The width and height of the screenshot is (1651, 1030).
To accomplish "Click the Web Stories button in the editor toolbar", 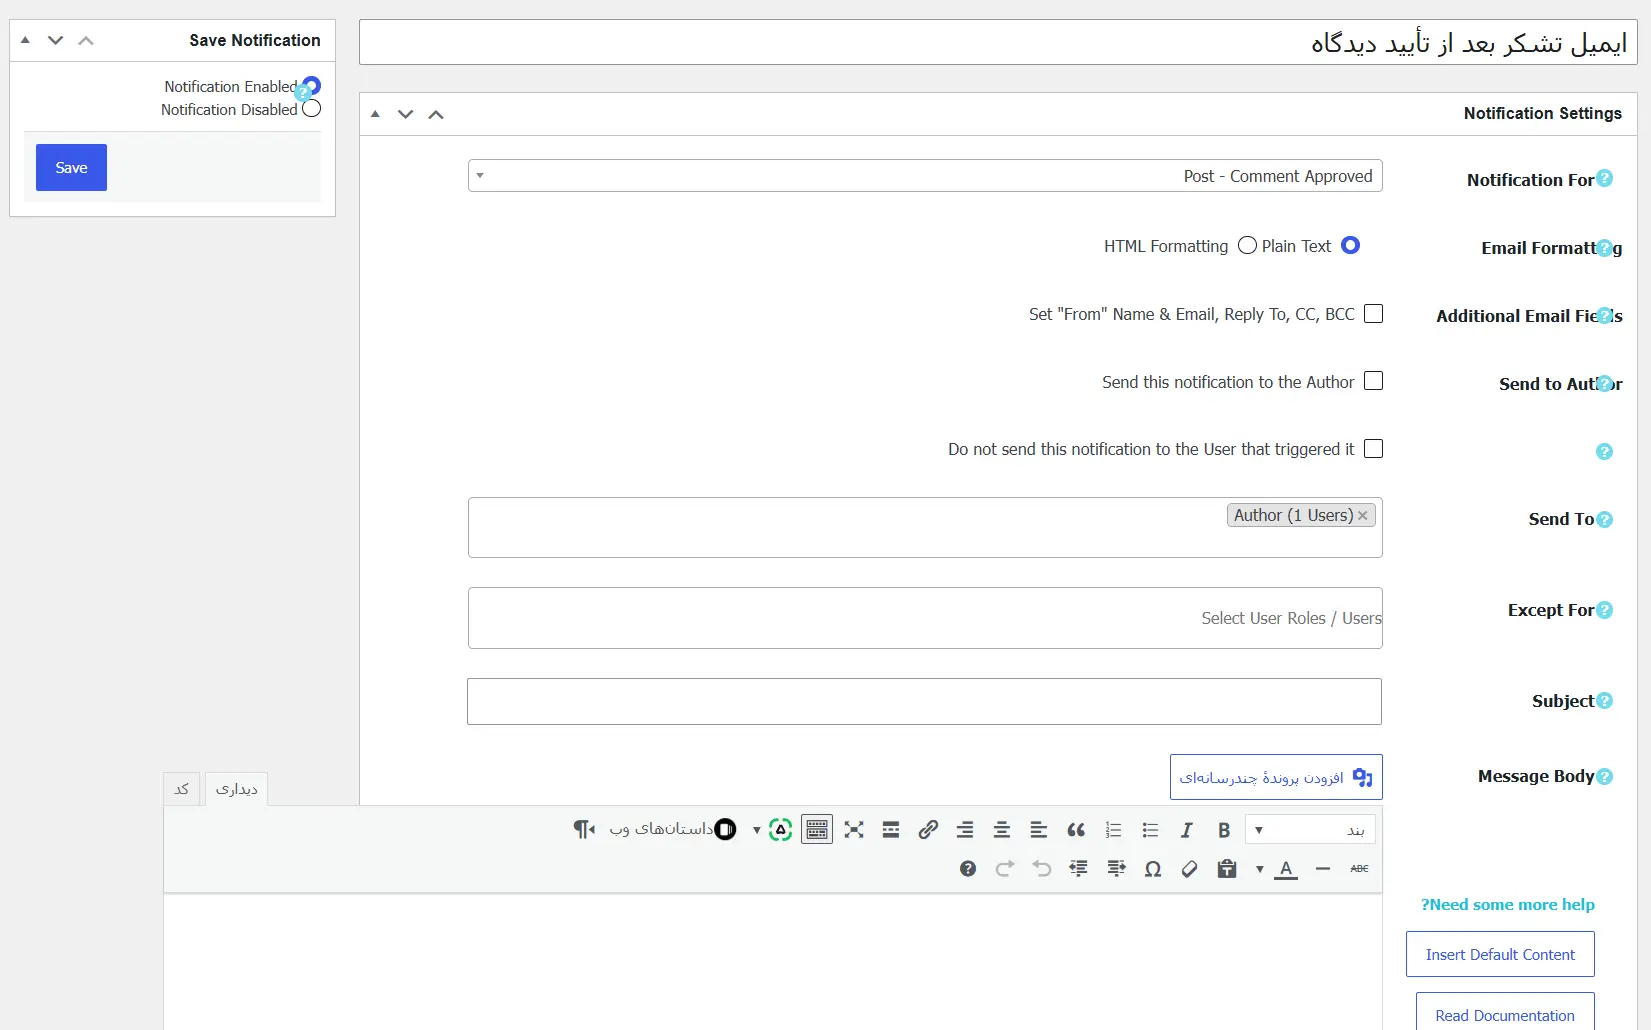I will coord(673,829).
